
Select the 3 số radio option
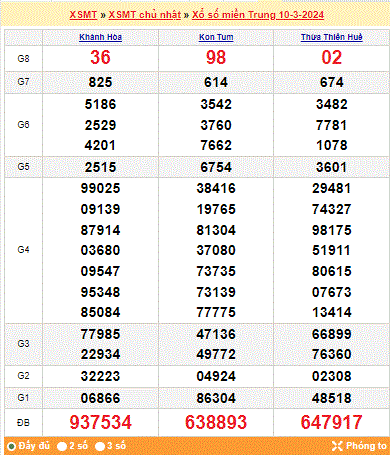tap(100, 446)
